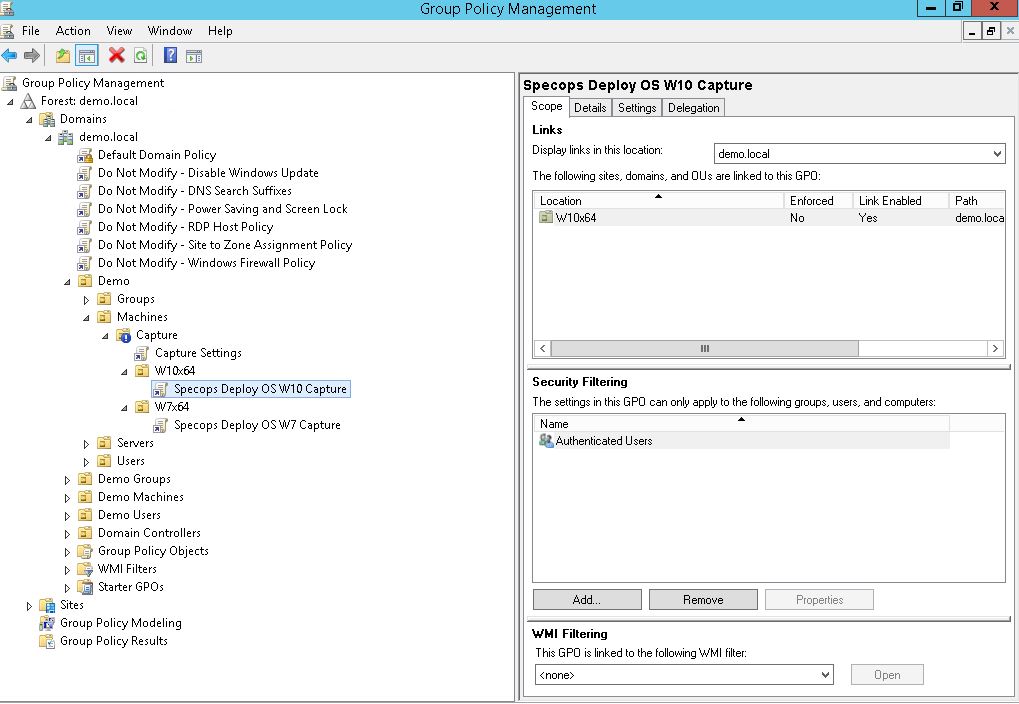This screenshot has height=704, width=1019.
Task: Select Do Not Modify - DNS Search Suffixes
Action: (x=194, y=191)
